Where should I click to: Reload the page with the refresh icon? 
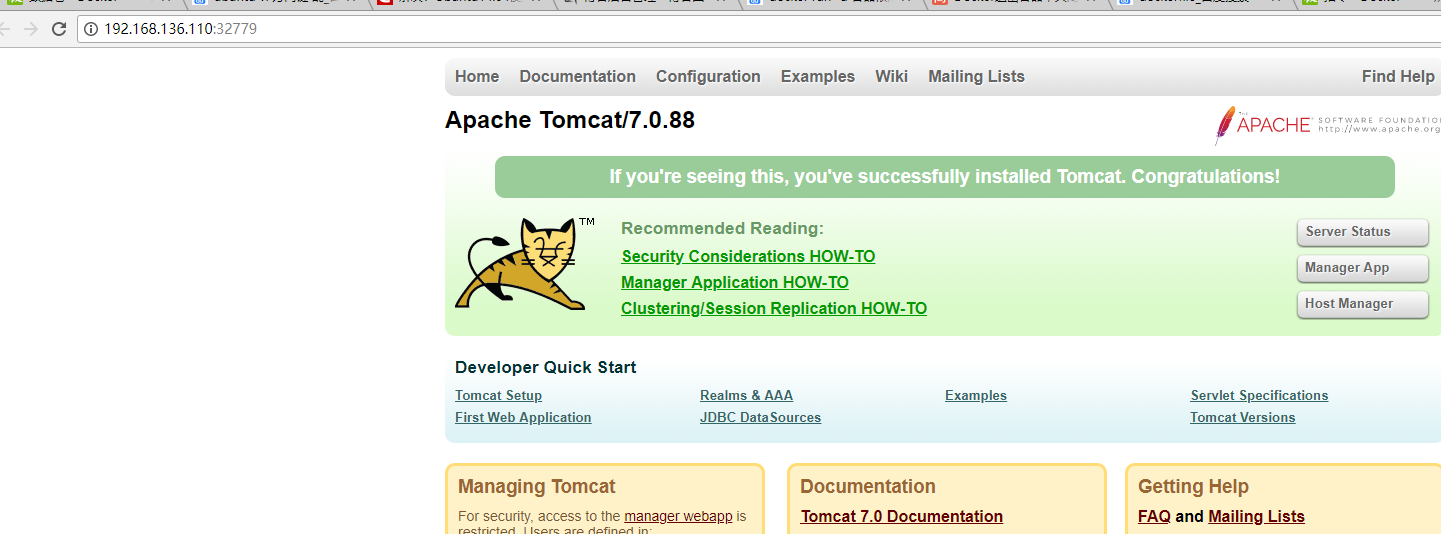click(59, 29)
